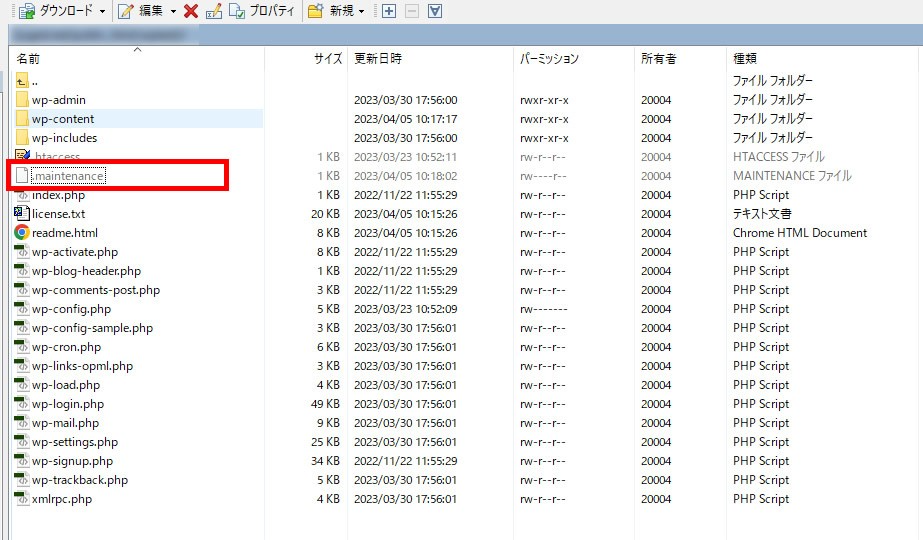
Task: Open the ダウンロード dropdown arrow
Action: [102, 11]
